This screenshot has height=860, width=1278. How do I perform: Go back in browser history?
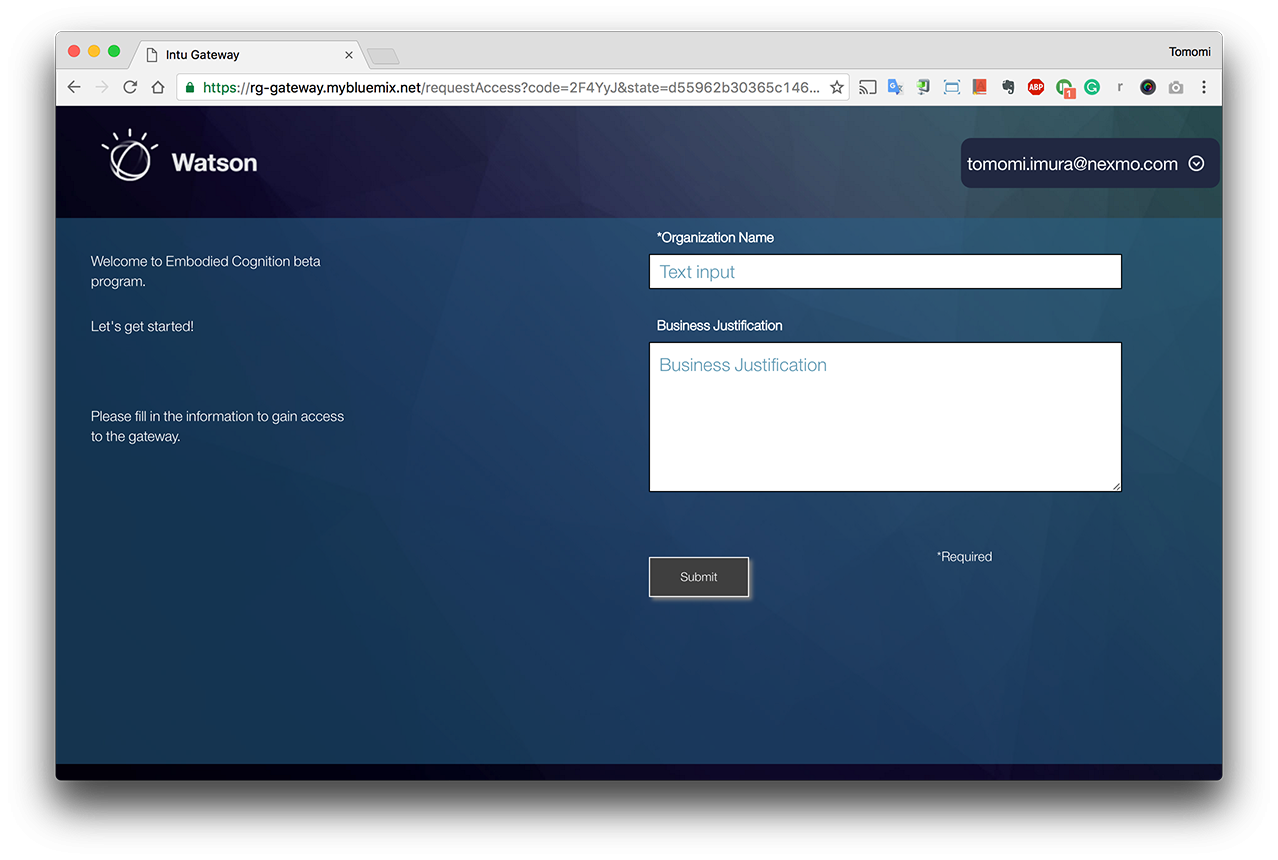[x=74, y=87]
